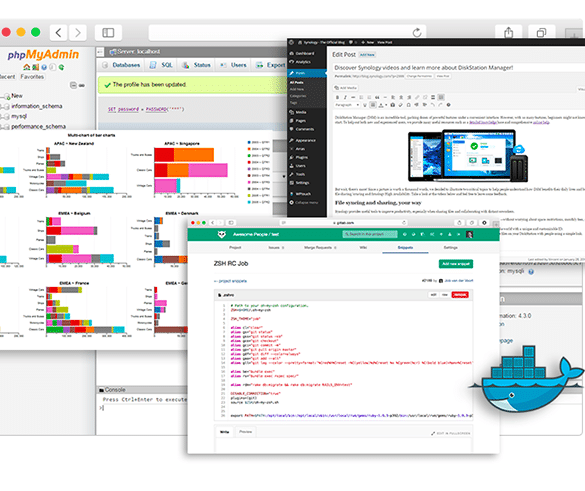Click the Add Media button in WordPress
This screenshot has width=585, height=491.
point(345,88)
